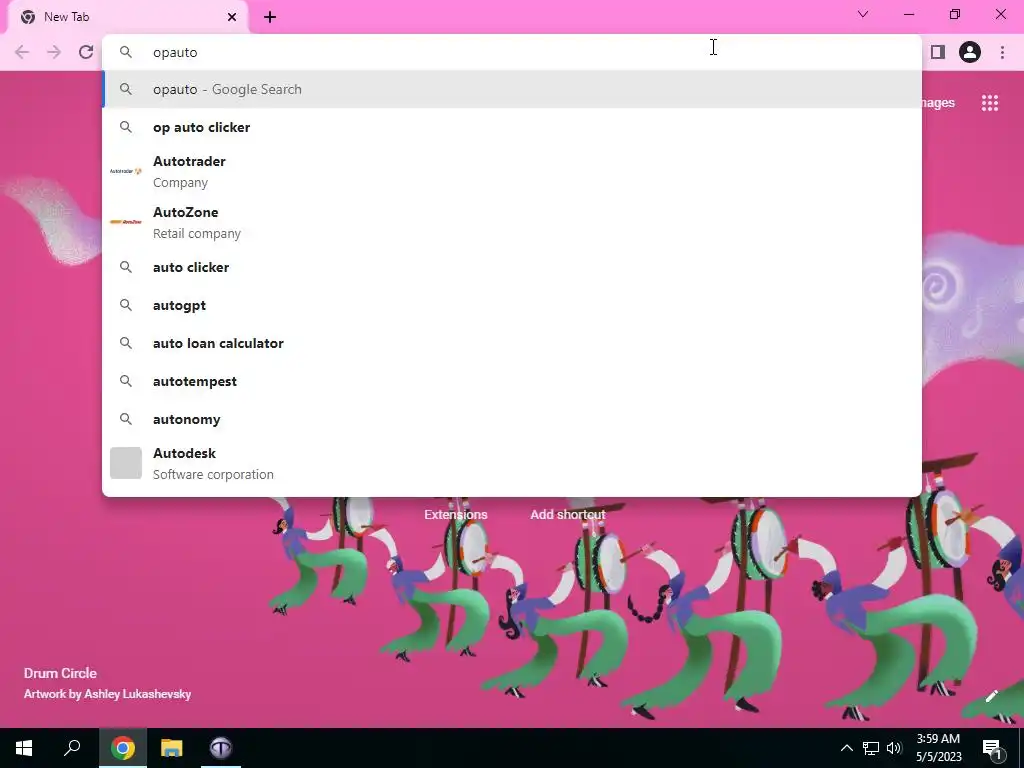Close the New Tab tab
Viewport: 1024px width, 768px height.
(x=232, y=17)
